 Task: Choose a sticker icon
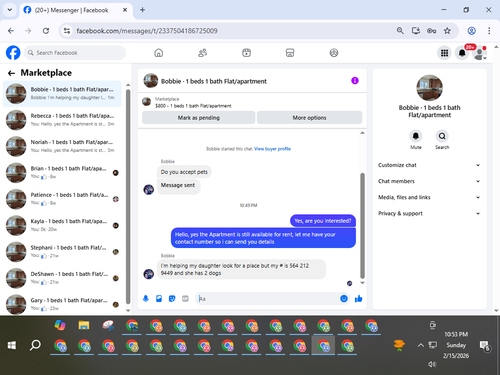pyautogui.click(x=172, y=299)
